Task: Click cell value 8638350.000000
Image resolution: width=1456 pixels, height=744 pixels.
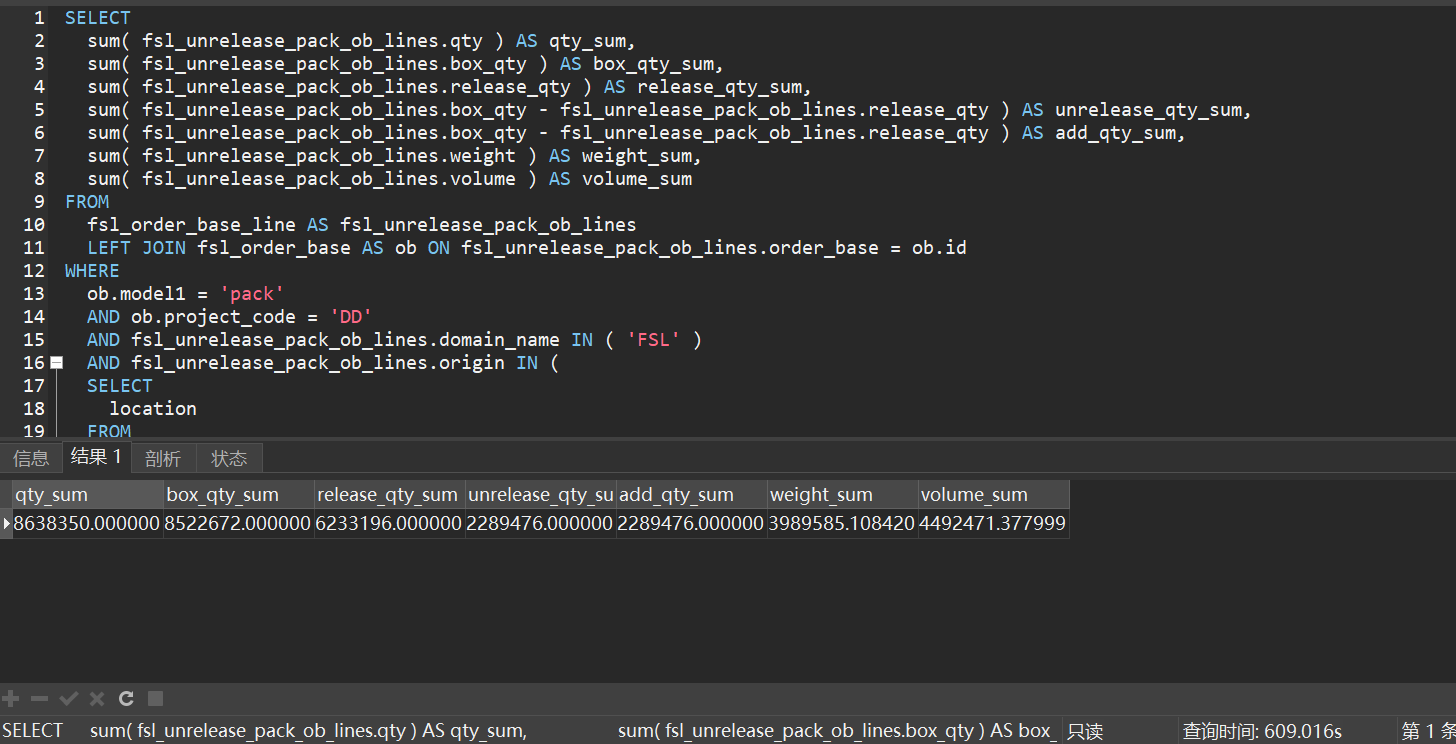Action: click(x=88, y=523)
